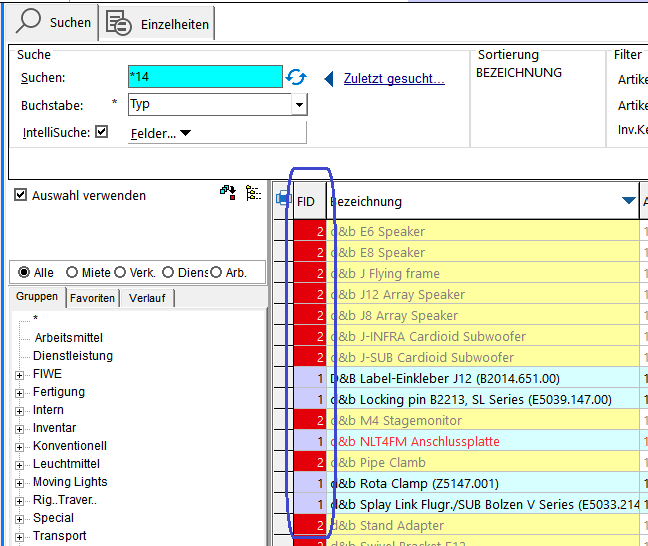The image size is (648, 546).
Task: Switch to the Verlauf tab
Action: point(147,298)
